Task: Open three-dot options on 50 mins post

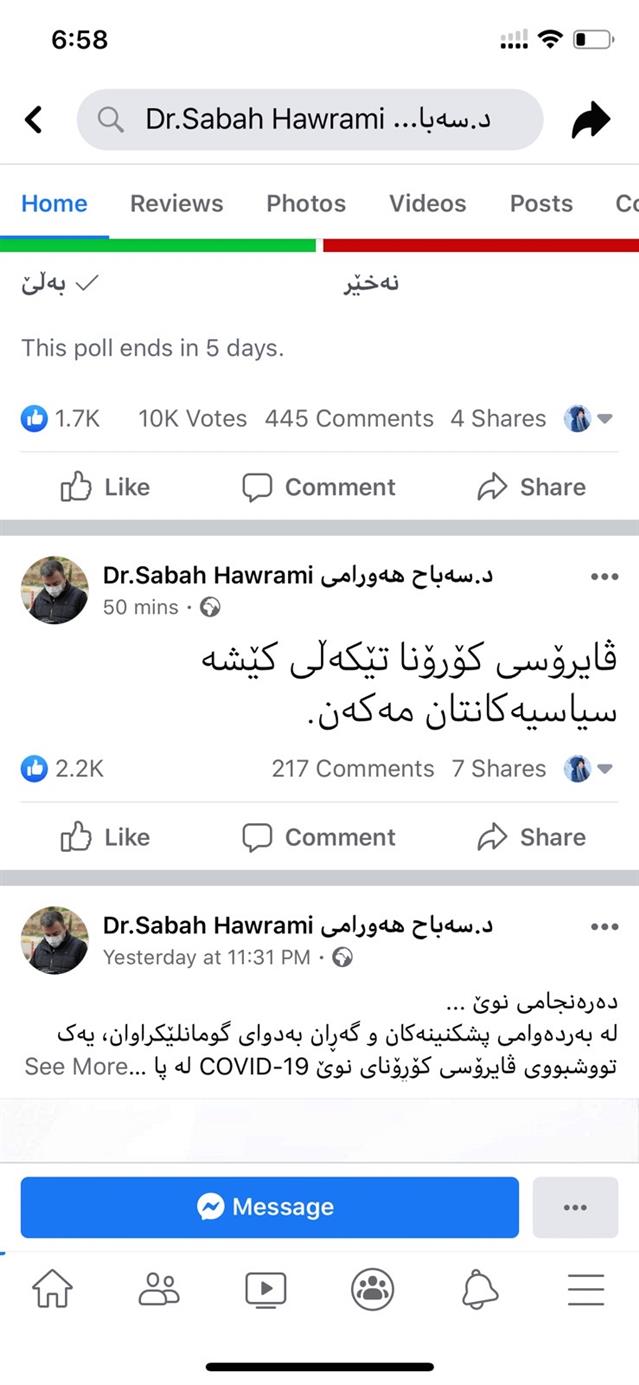Action: click(x=604, y=577)
